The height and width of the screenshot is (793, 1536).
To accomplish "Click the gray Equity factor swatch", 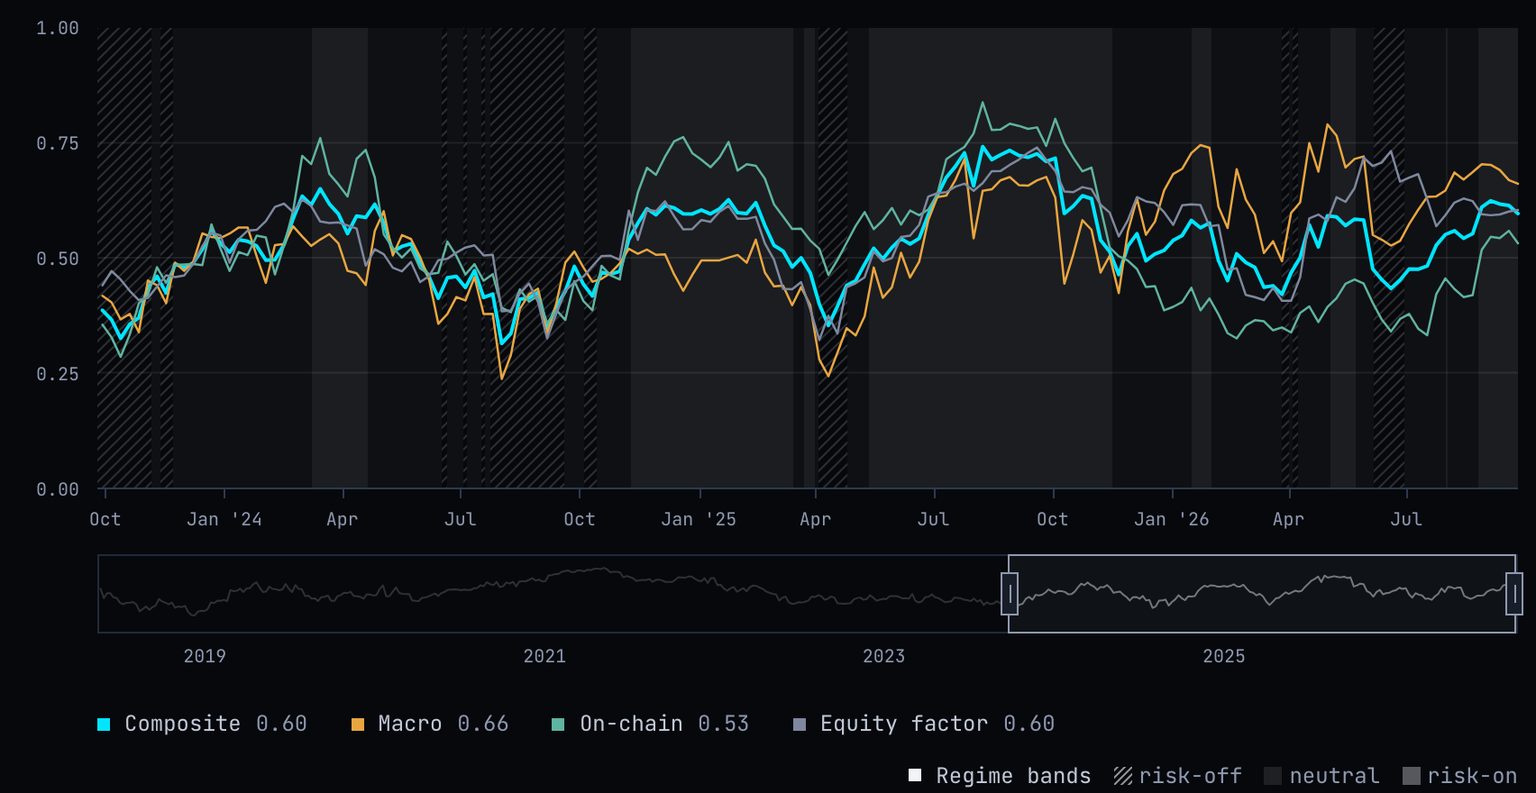I will click(799, 724).
